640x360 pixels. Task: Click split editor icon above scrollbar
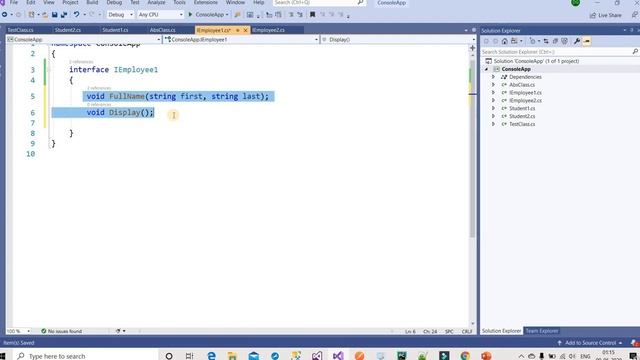(473, 48)
